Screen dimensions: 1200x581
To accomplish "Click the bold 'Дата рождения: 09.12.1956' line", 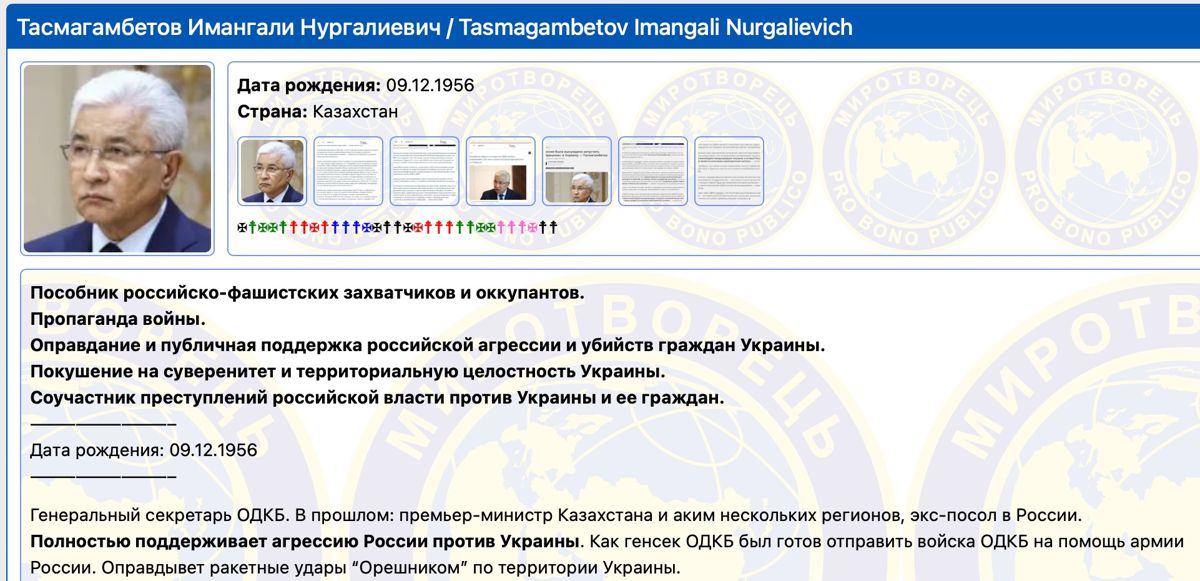I will [x=356, y=85].
